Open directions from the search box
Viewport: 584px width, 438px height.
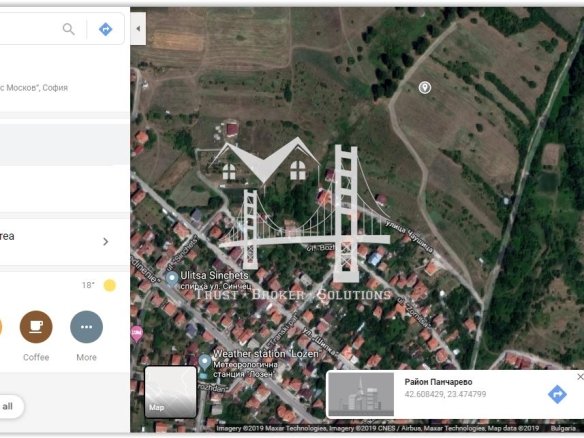105,29
